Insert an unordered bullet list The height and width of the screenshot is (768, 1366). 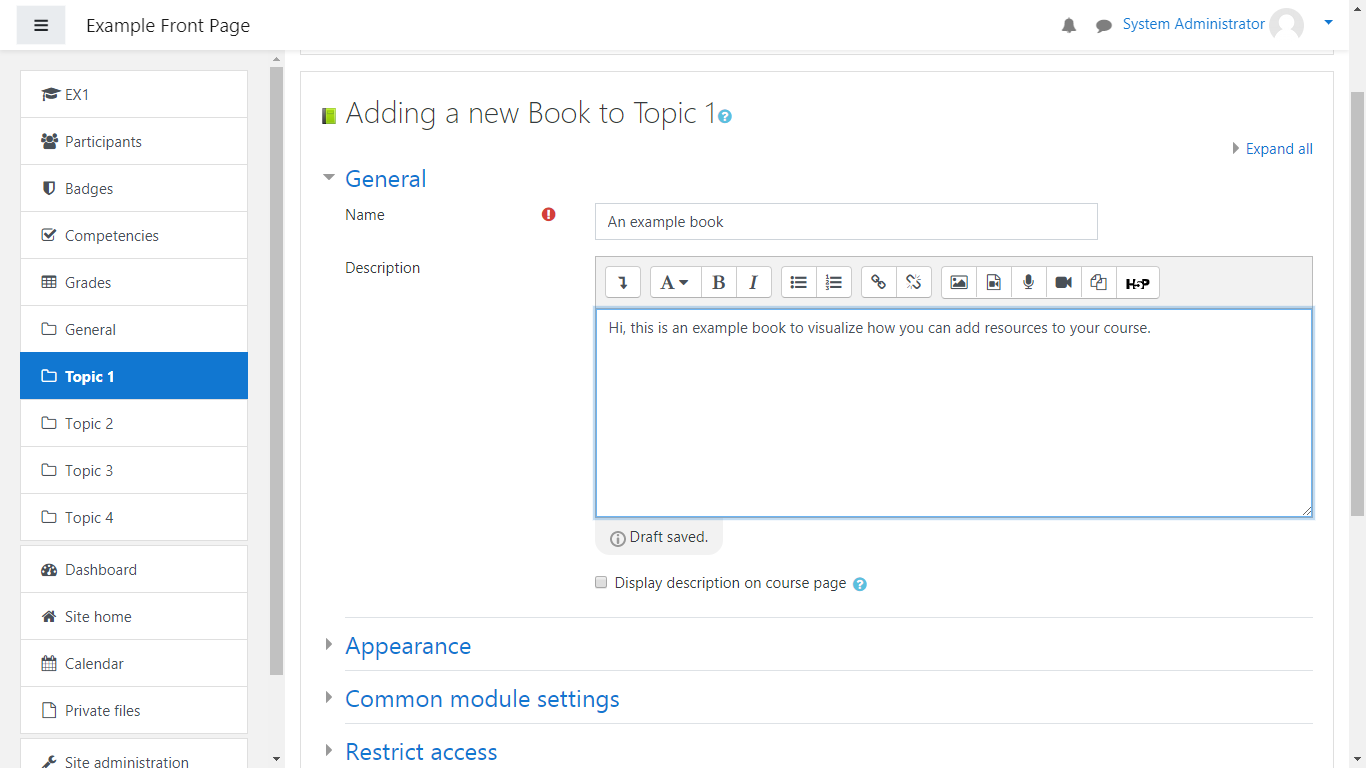click(798, 283)
